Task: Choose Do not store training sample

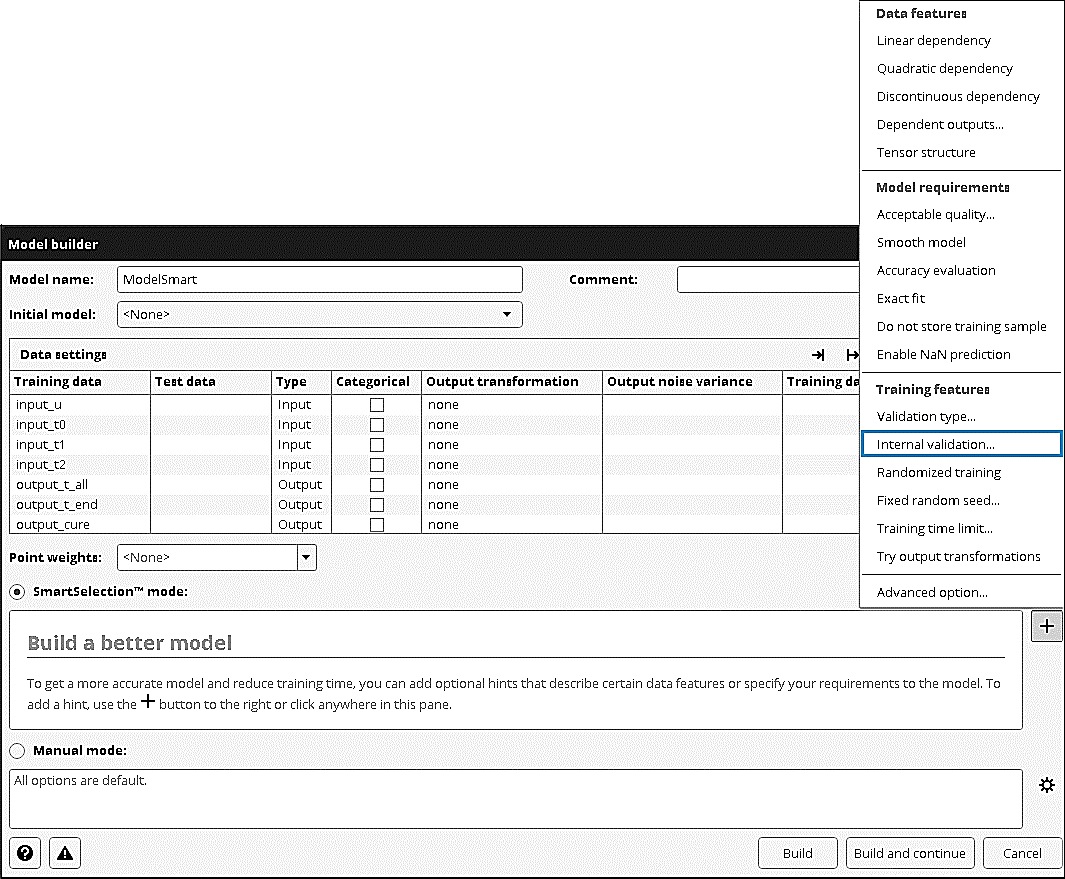Action: (x=961, y=327)
